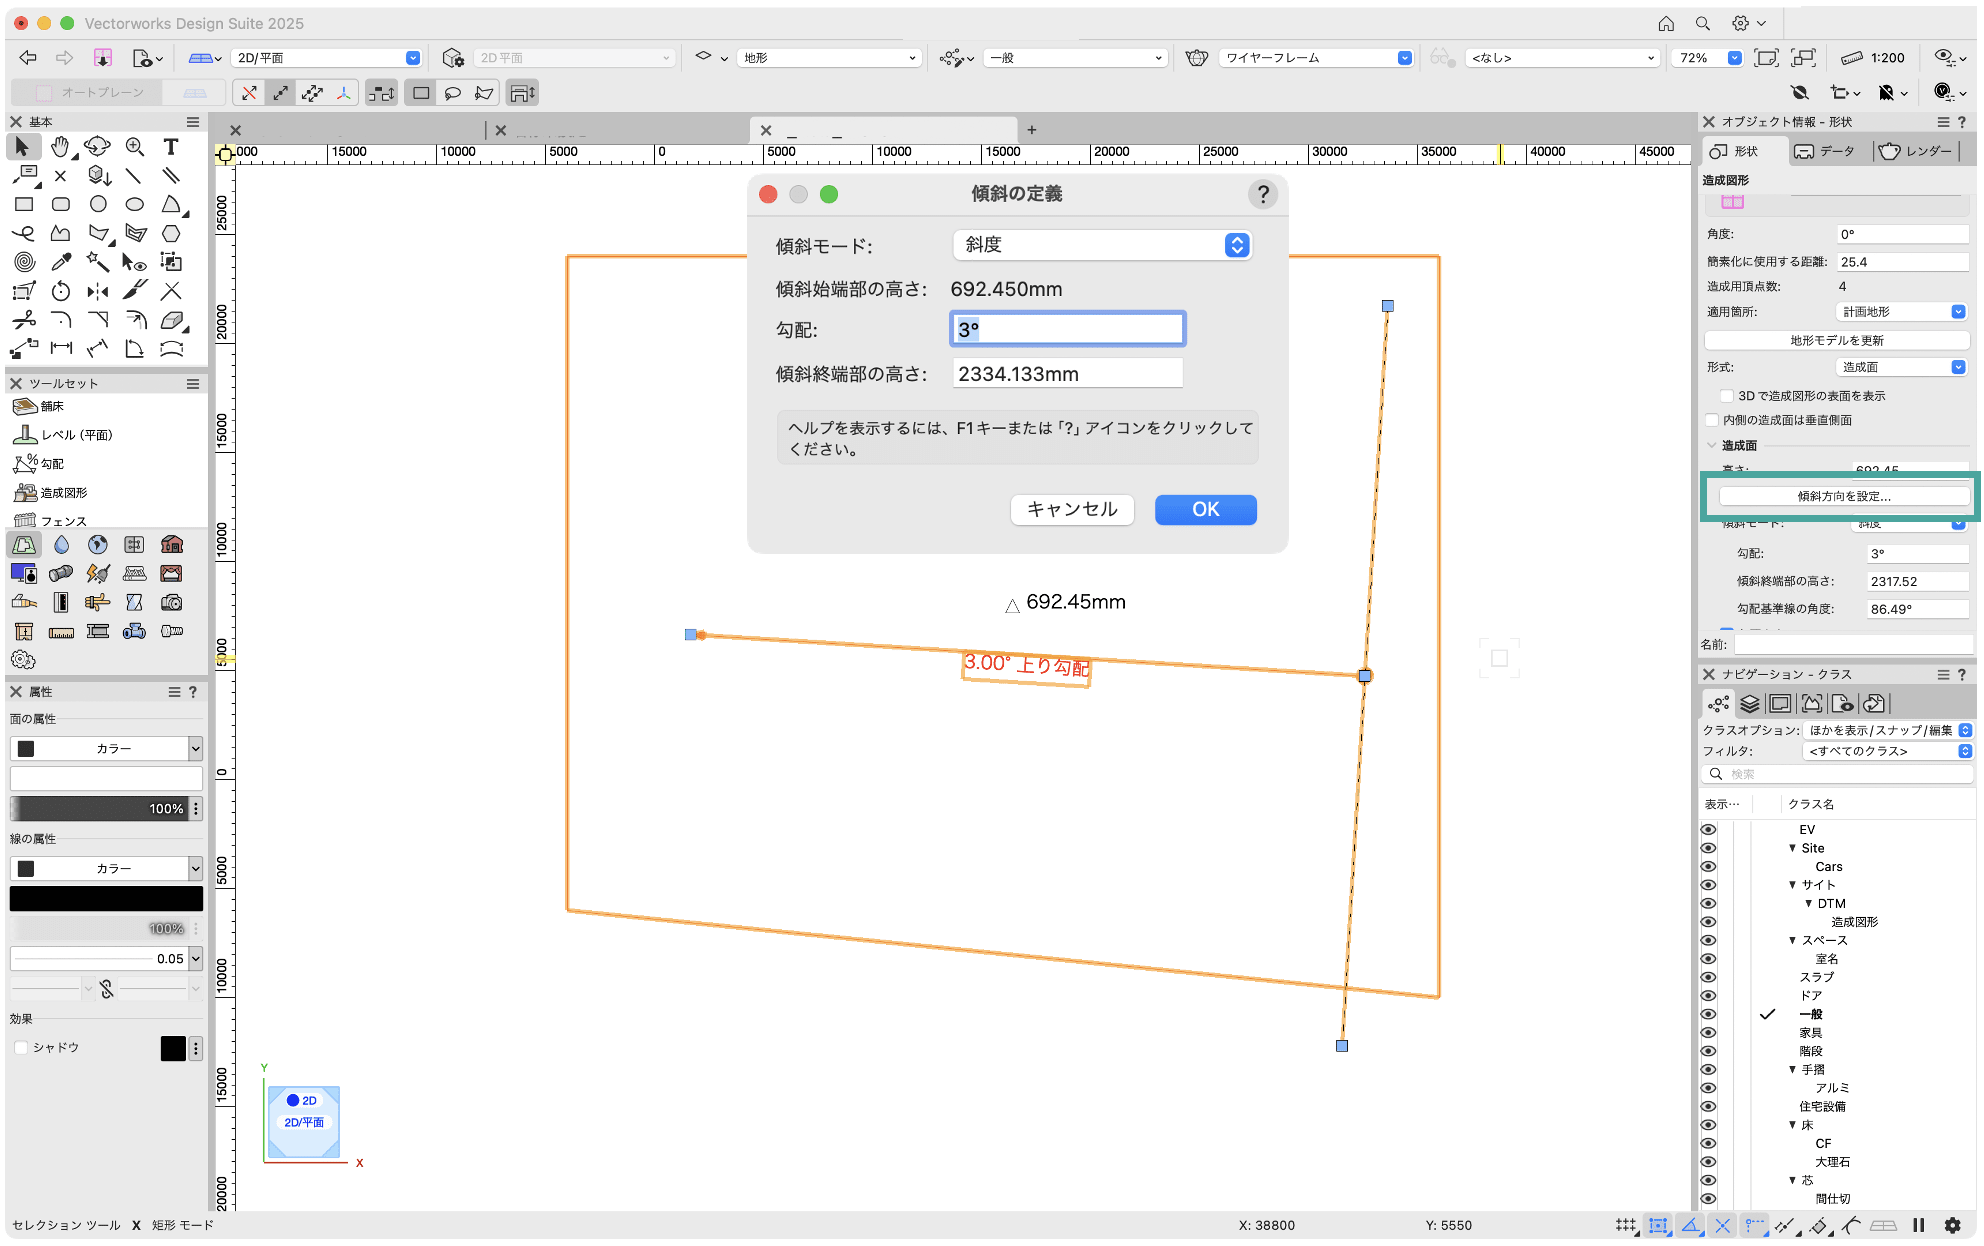
Task: Open the site planning tool set icon
Action: point(24,545)
